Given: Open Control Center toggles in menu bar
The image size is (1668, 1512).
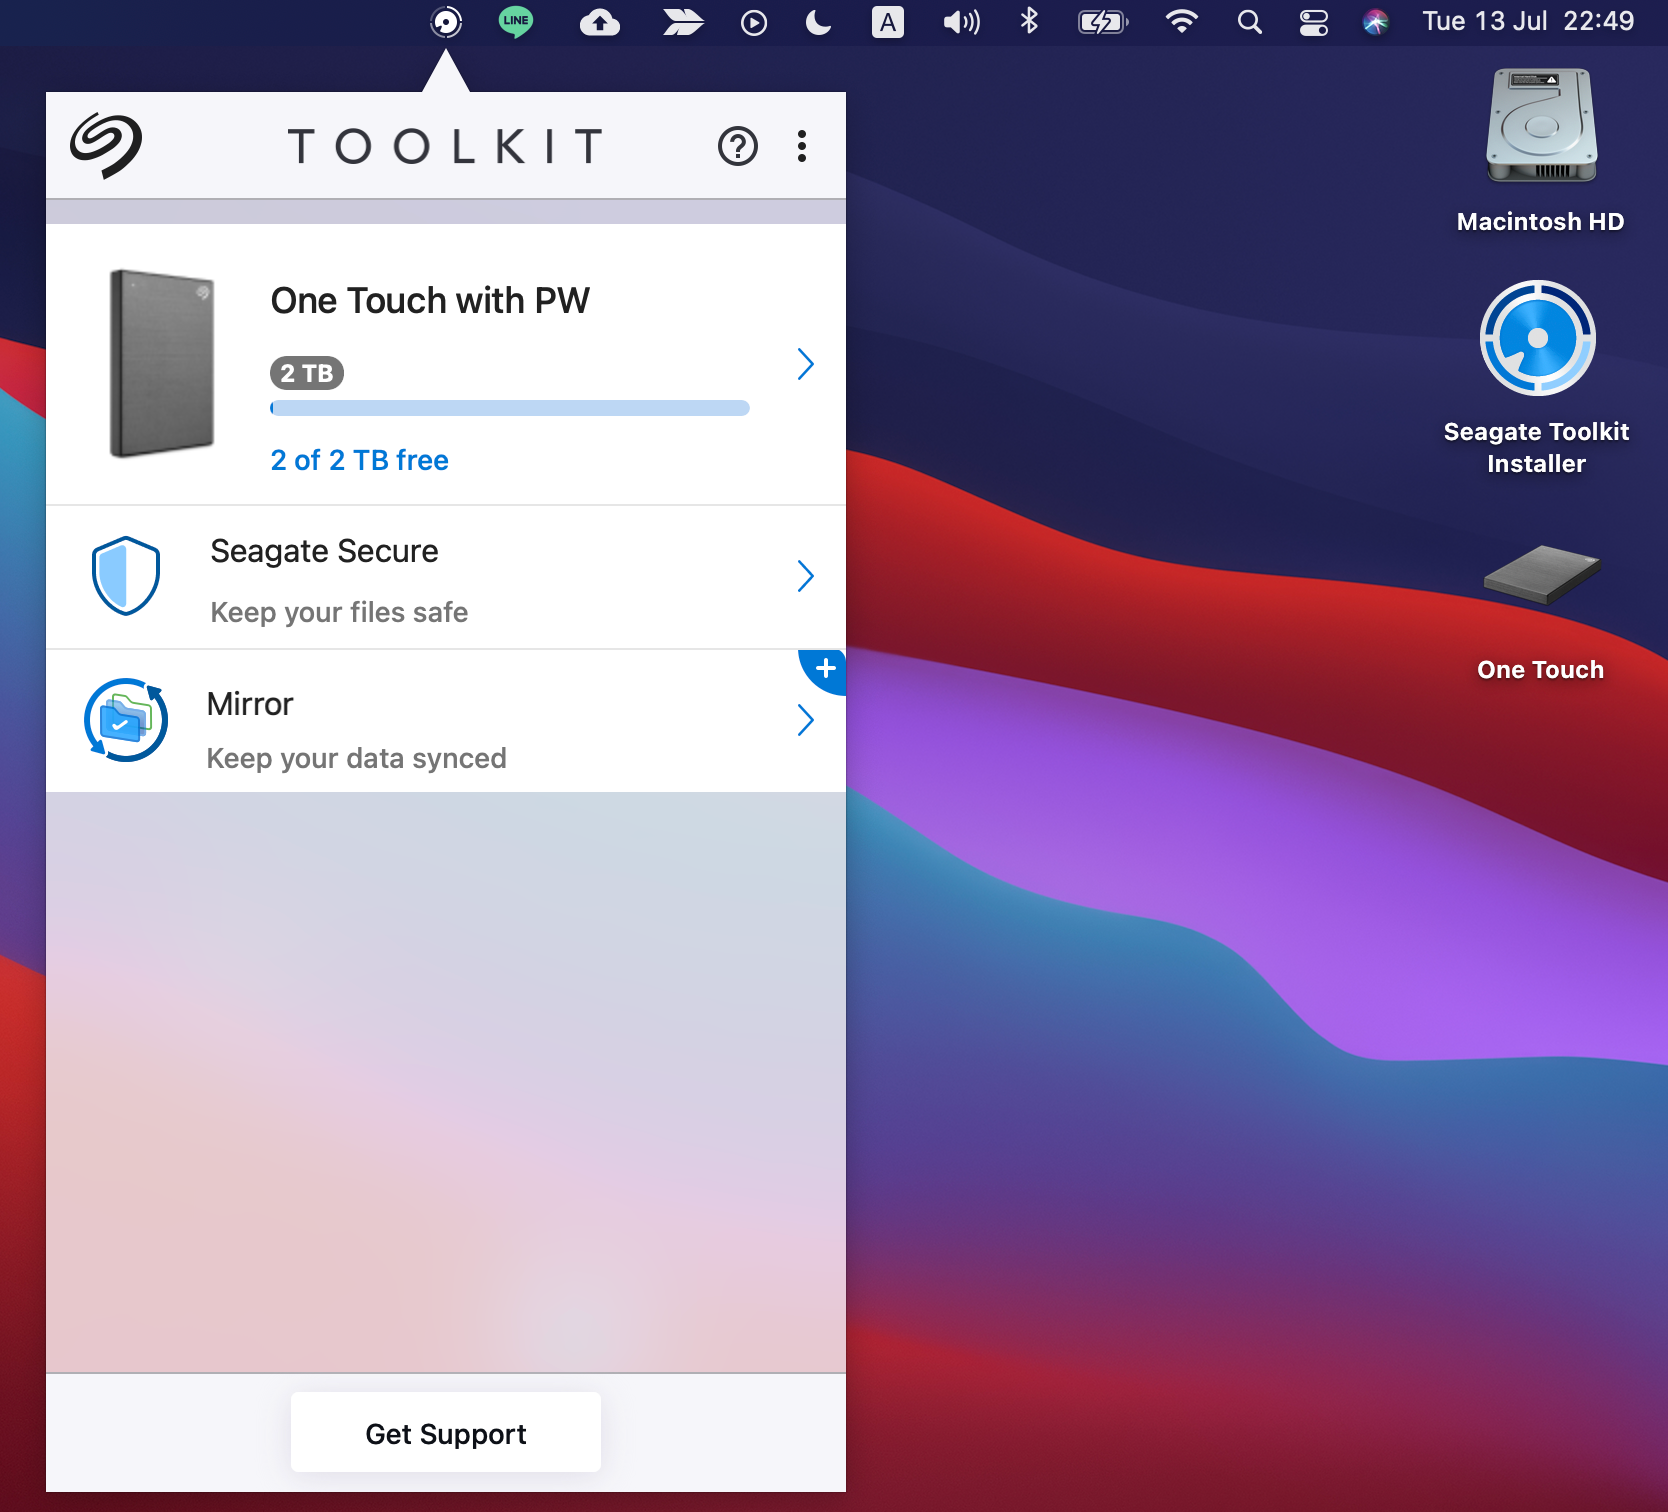Looking at the screenshot, I should click(x=1313, y=22).
